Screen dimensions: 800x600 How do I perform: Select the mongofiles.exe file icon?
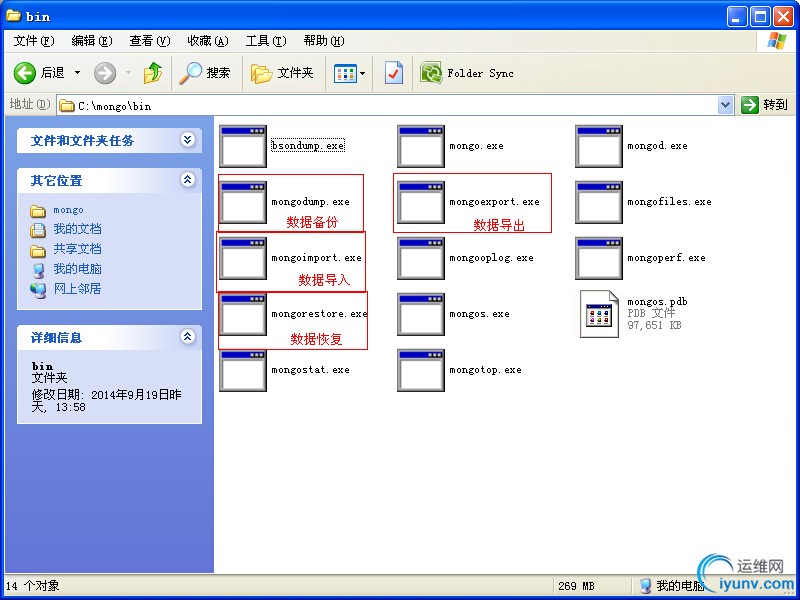(599, 203)
